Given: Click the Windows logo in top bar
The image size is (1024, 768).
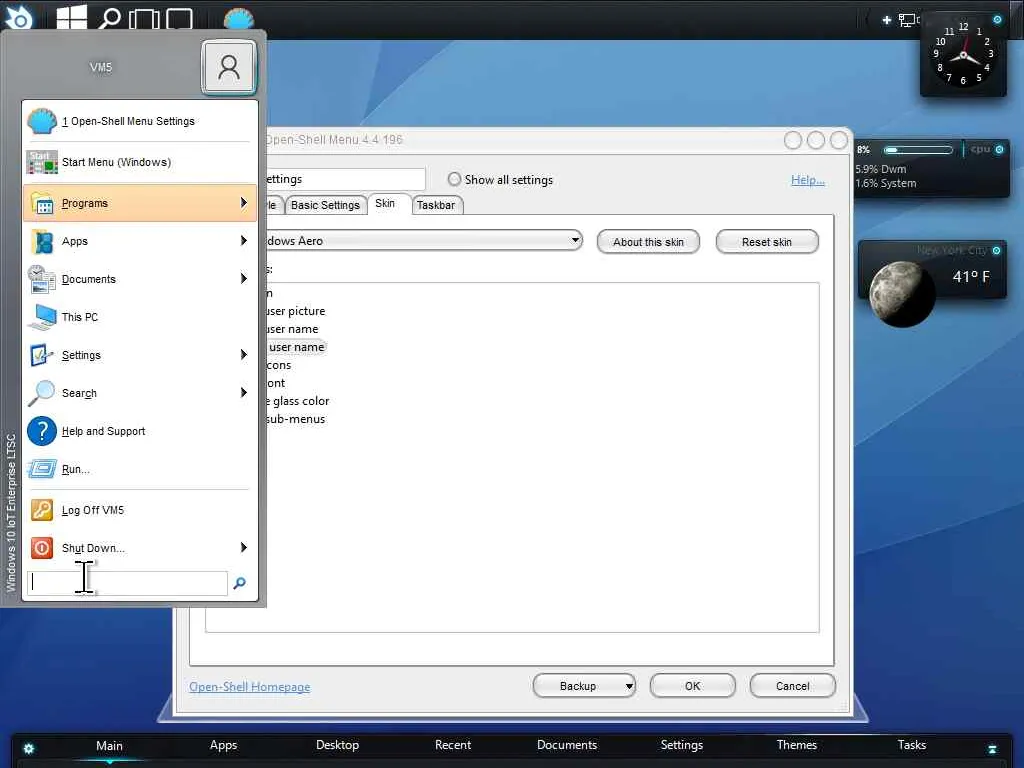Looking at the screenshot, I should tap(72, 18).
